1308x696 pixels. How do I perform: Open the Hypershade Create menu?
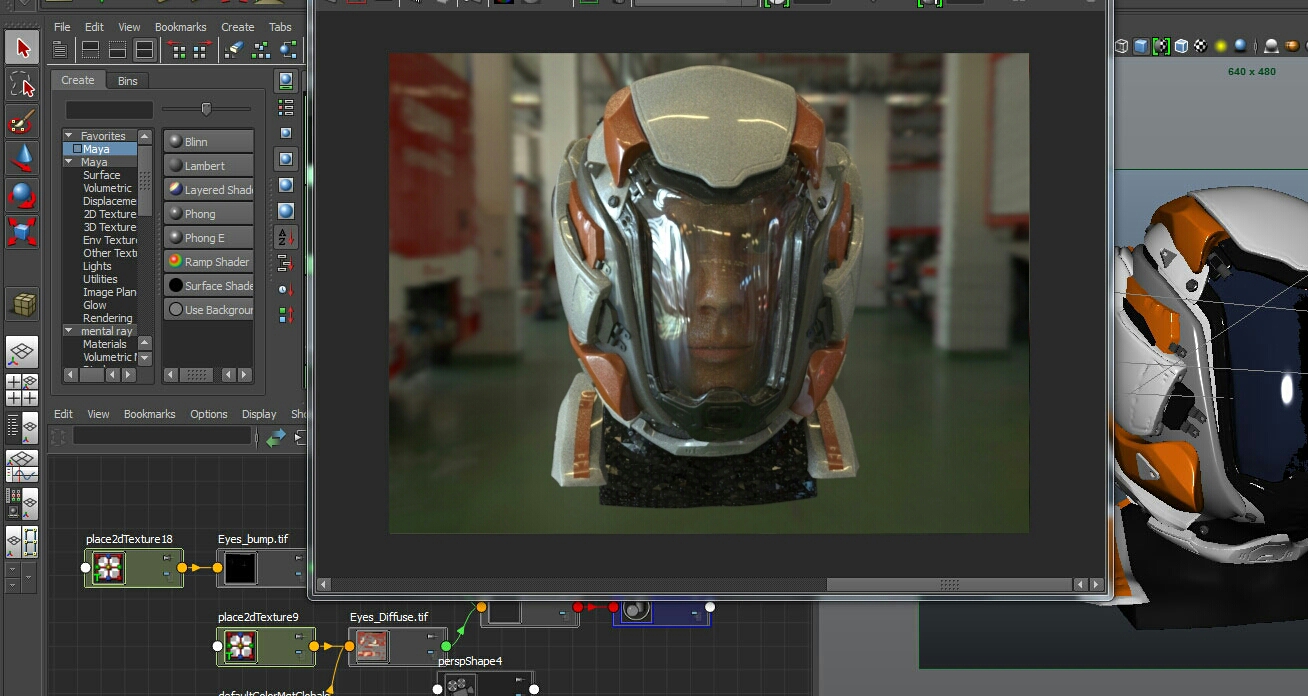(238, 27)
